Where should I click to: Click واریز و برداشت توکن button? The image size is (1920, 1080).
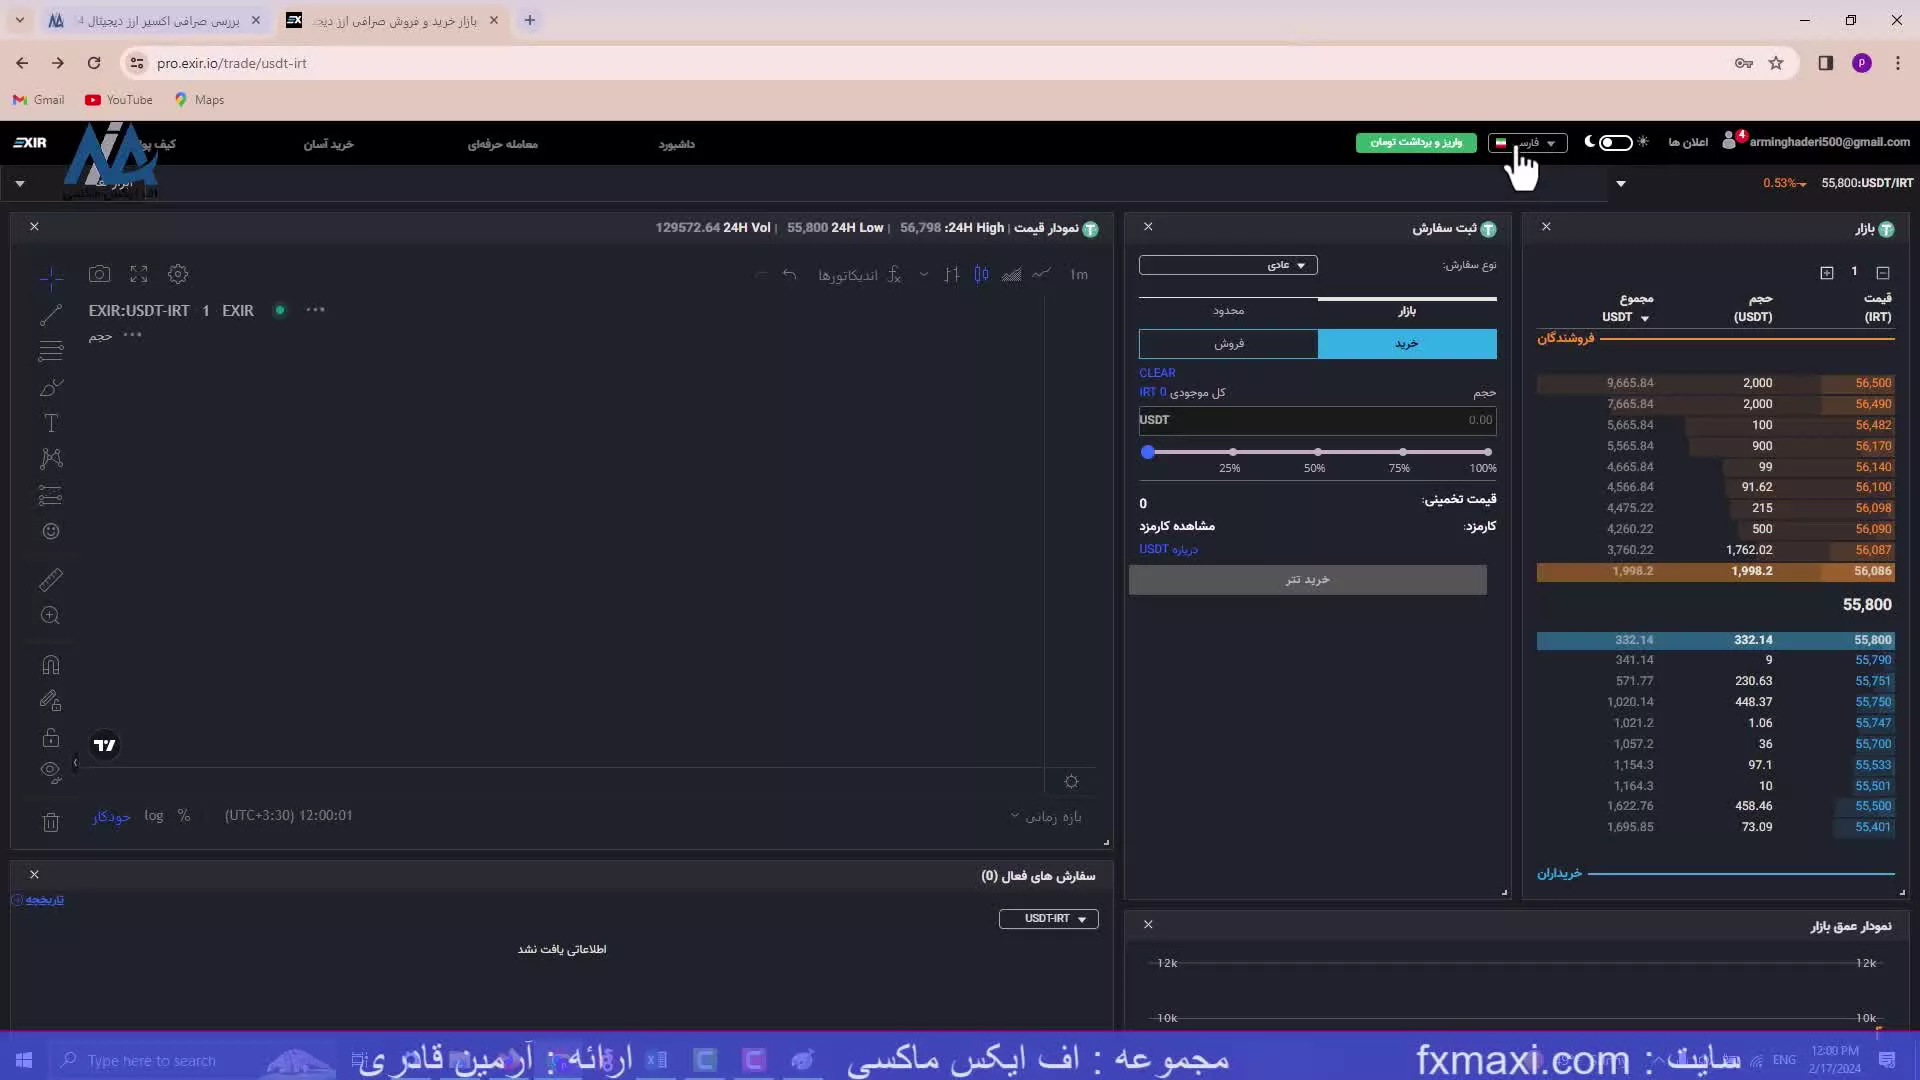click(1416, 142)
